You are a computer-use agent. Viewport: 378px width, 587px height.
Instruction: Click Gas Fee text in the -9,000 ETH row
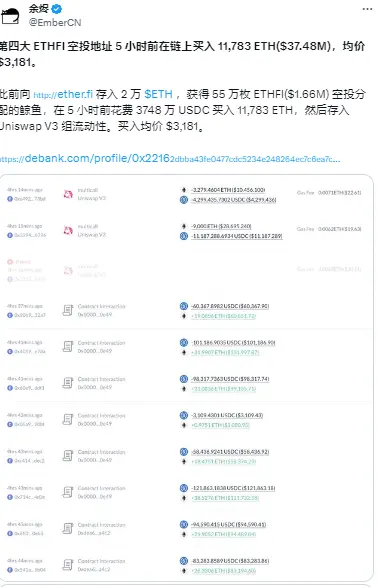(x=329, y=229)
